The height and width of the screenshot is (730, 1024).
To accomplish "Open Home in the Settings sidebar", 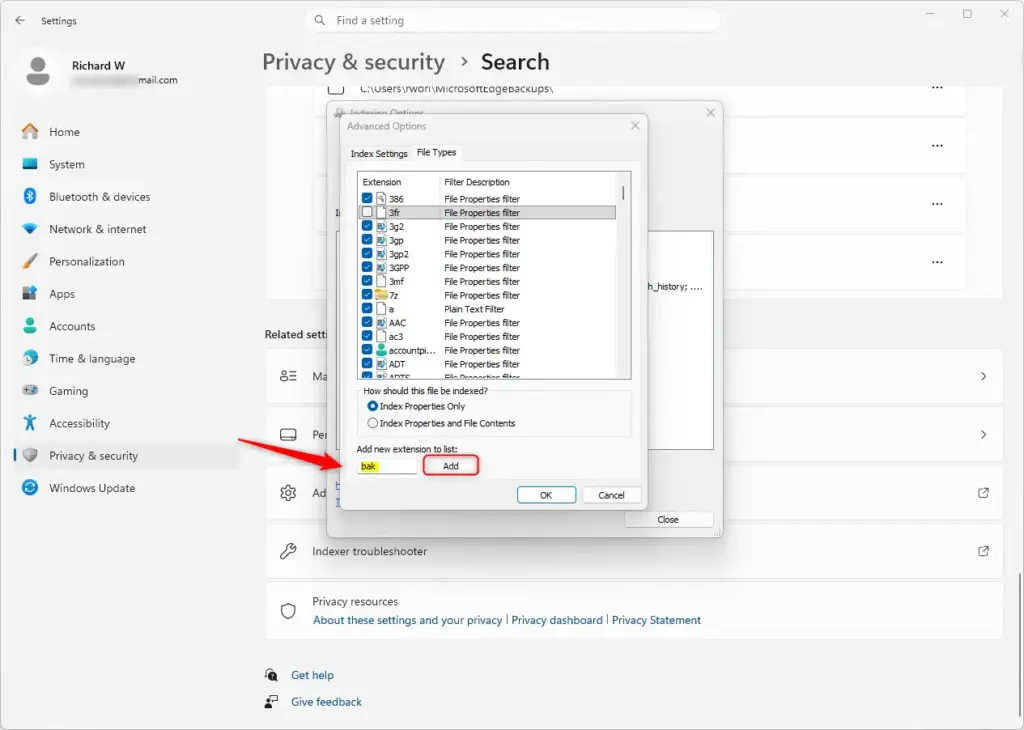I will click(64, 132).
